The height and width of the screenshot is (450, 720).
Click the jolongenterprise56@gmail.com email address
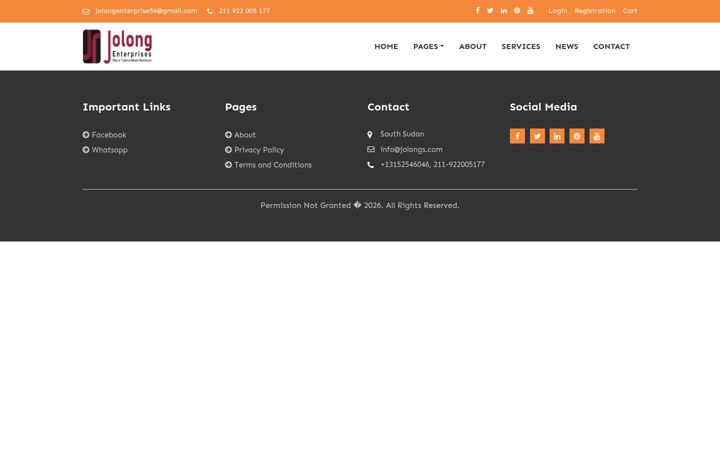point(146,11)
